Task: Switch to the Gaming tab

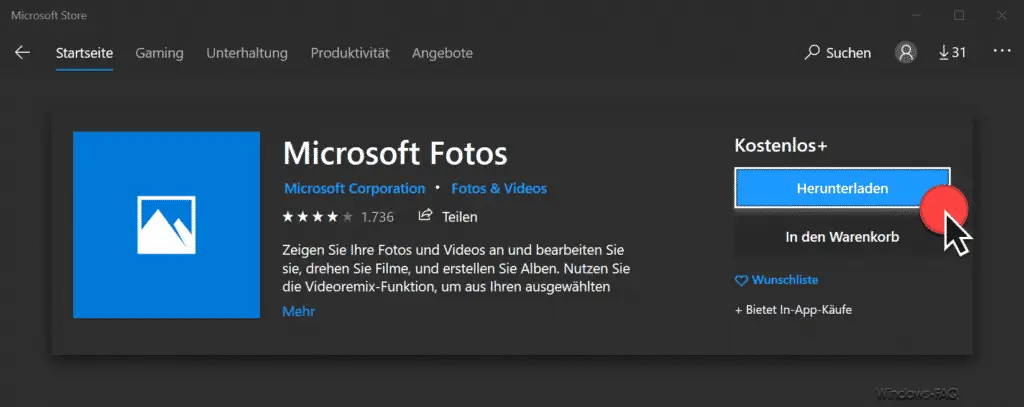Action: 159,54
